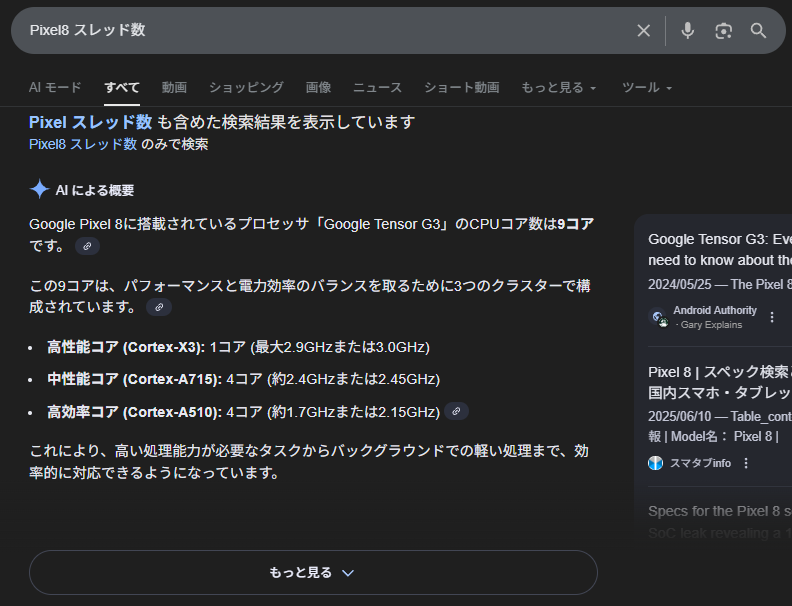Click the closing paragraph starting これにより
The image size is (792, 606).
(x=309, y=462)
